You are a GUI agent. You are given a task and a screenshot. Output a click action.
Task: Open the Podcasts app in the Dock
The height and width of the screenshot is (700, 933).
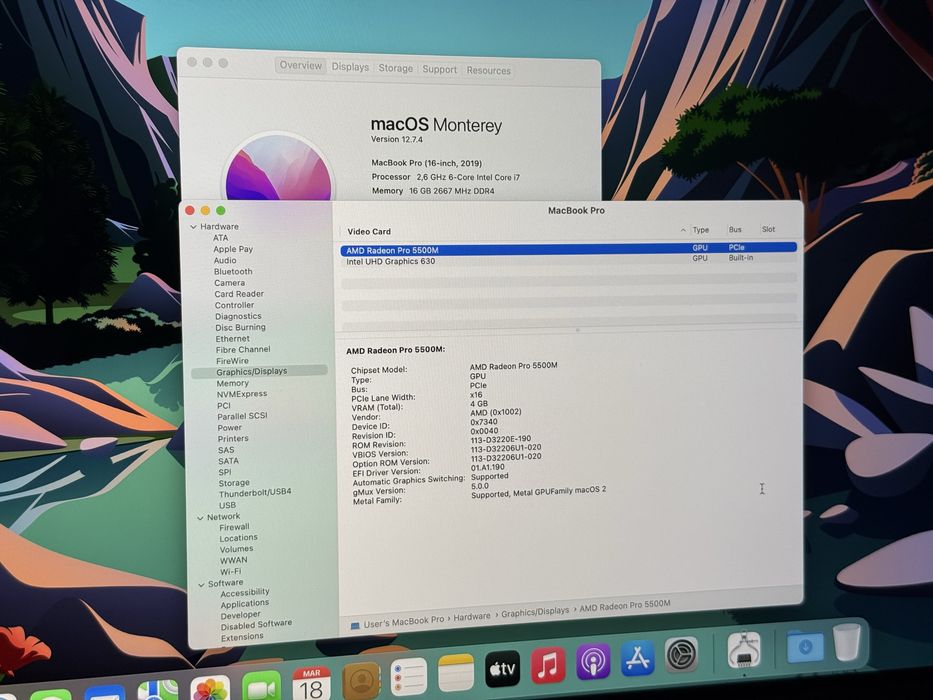593,662
